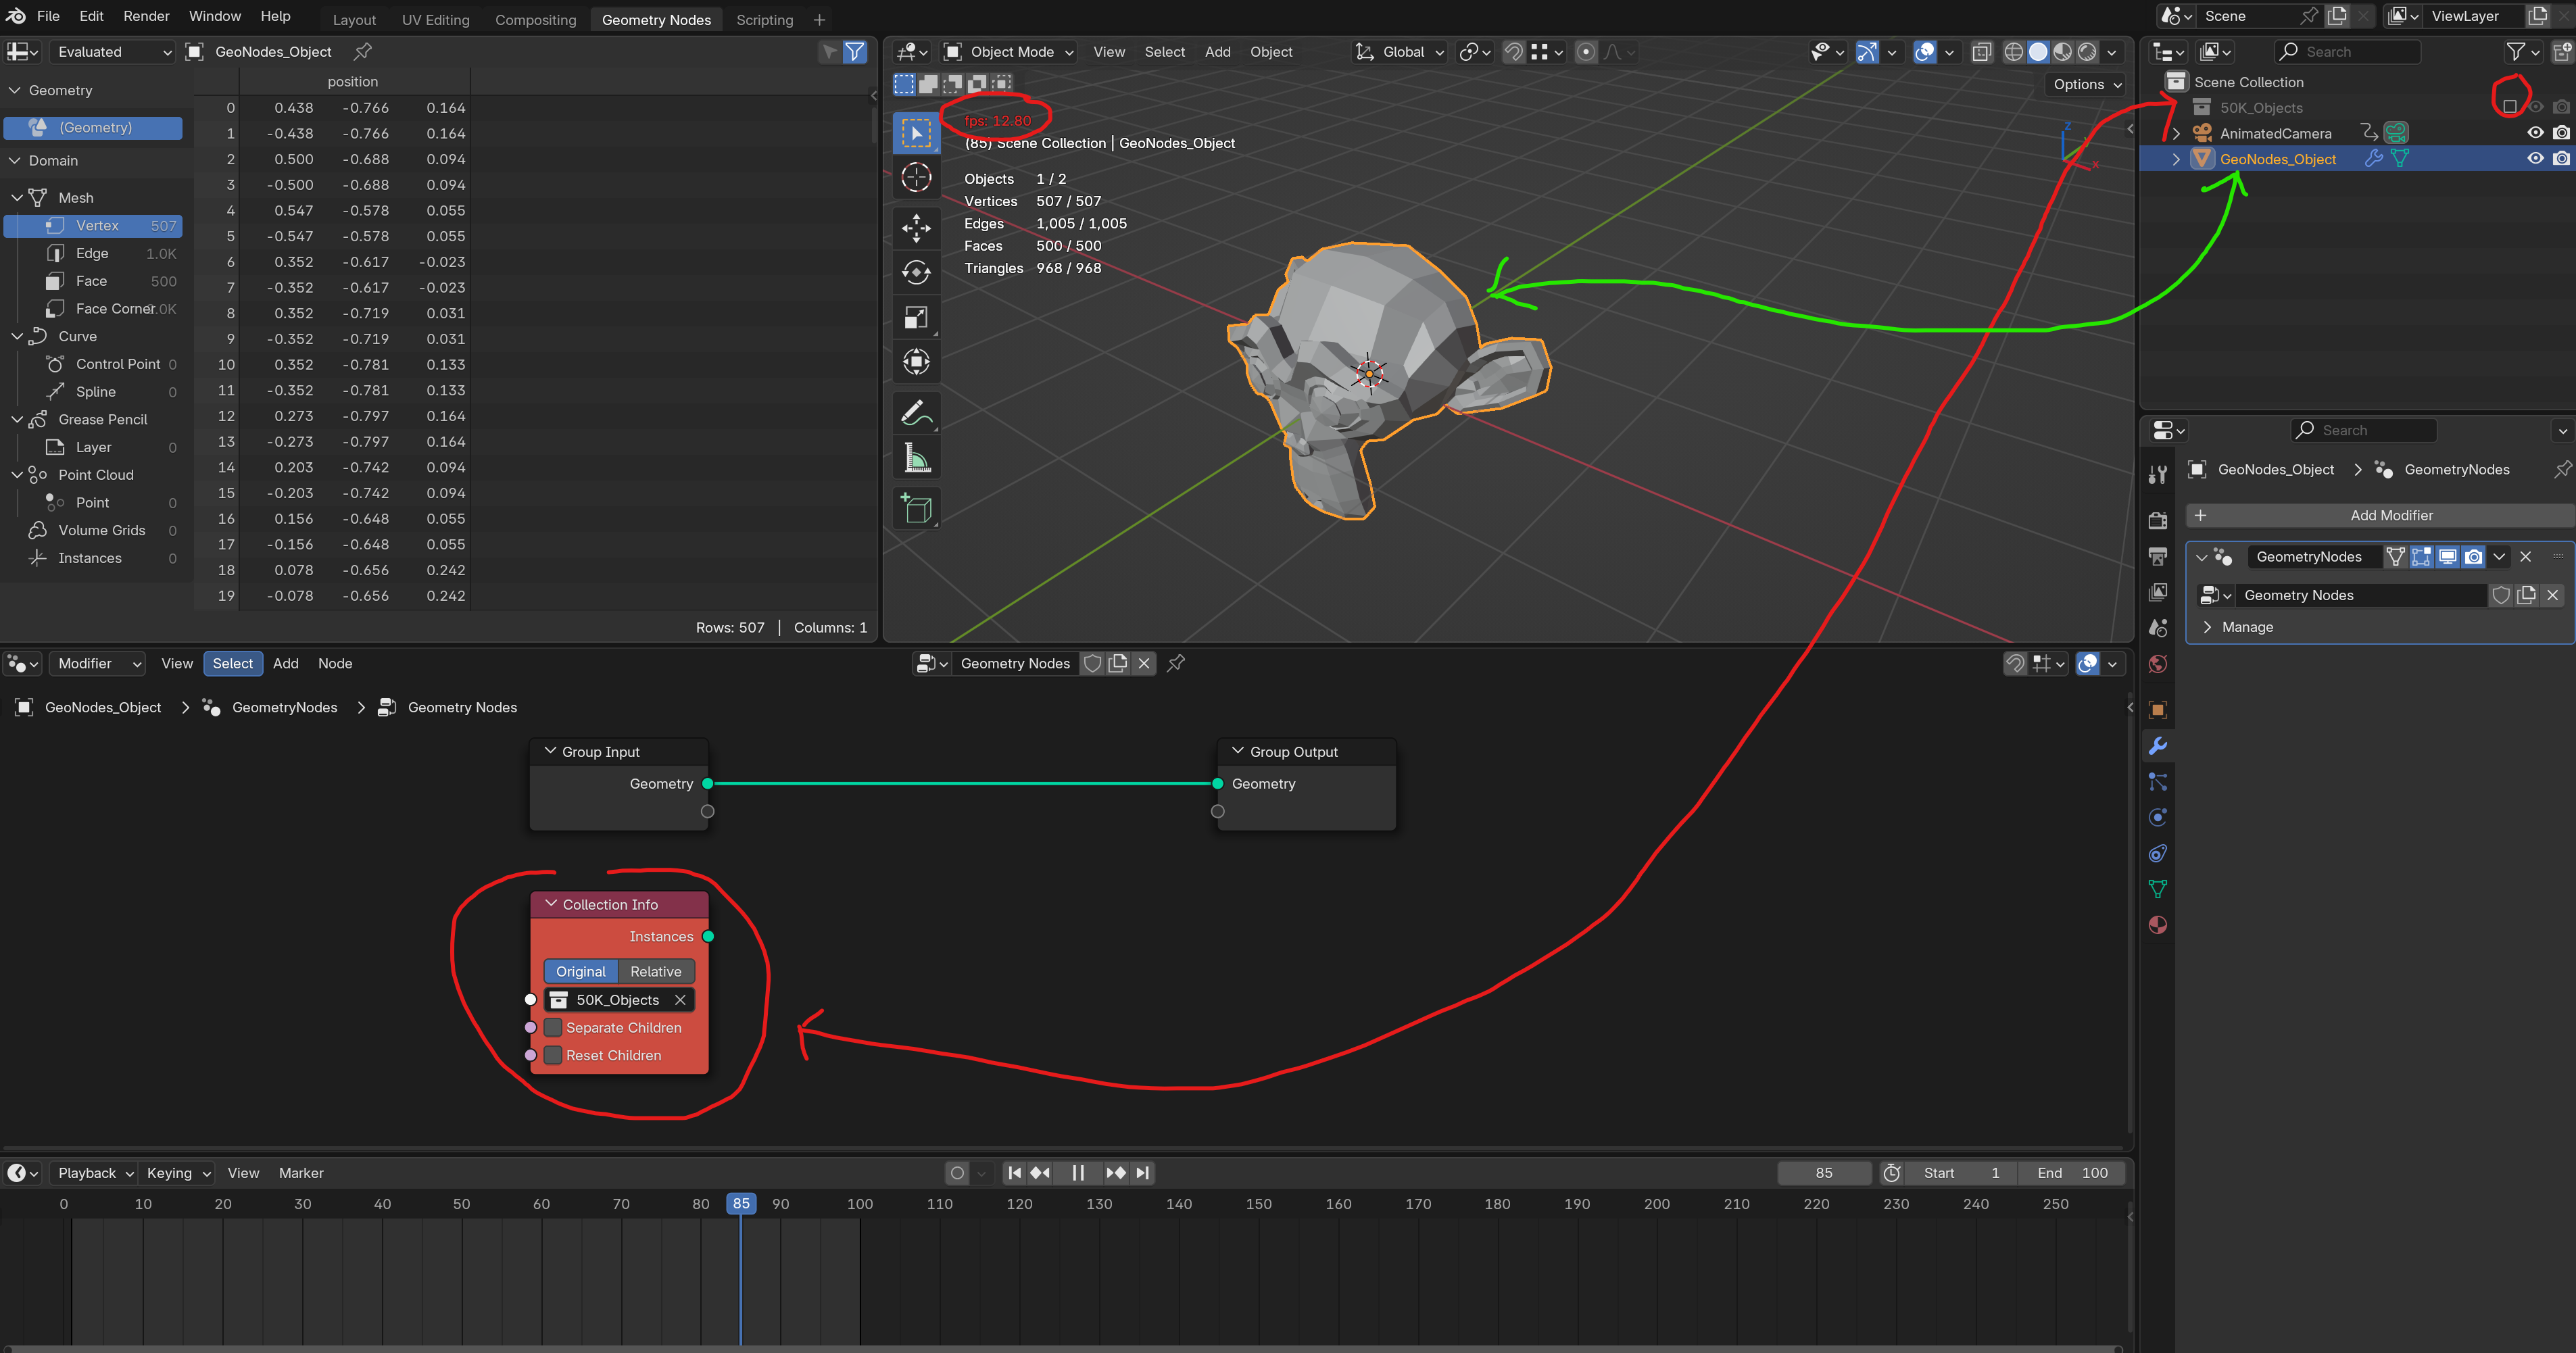
Task: Switch to the UV Editing workspace tab
Action: (x=435, y=20)
